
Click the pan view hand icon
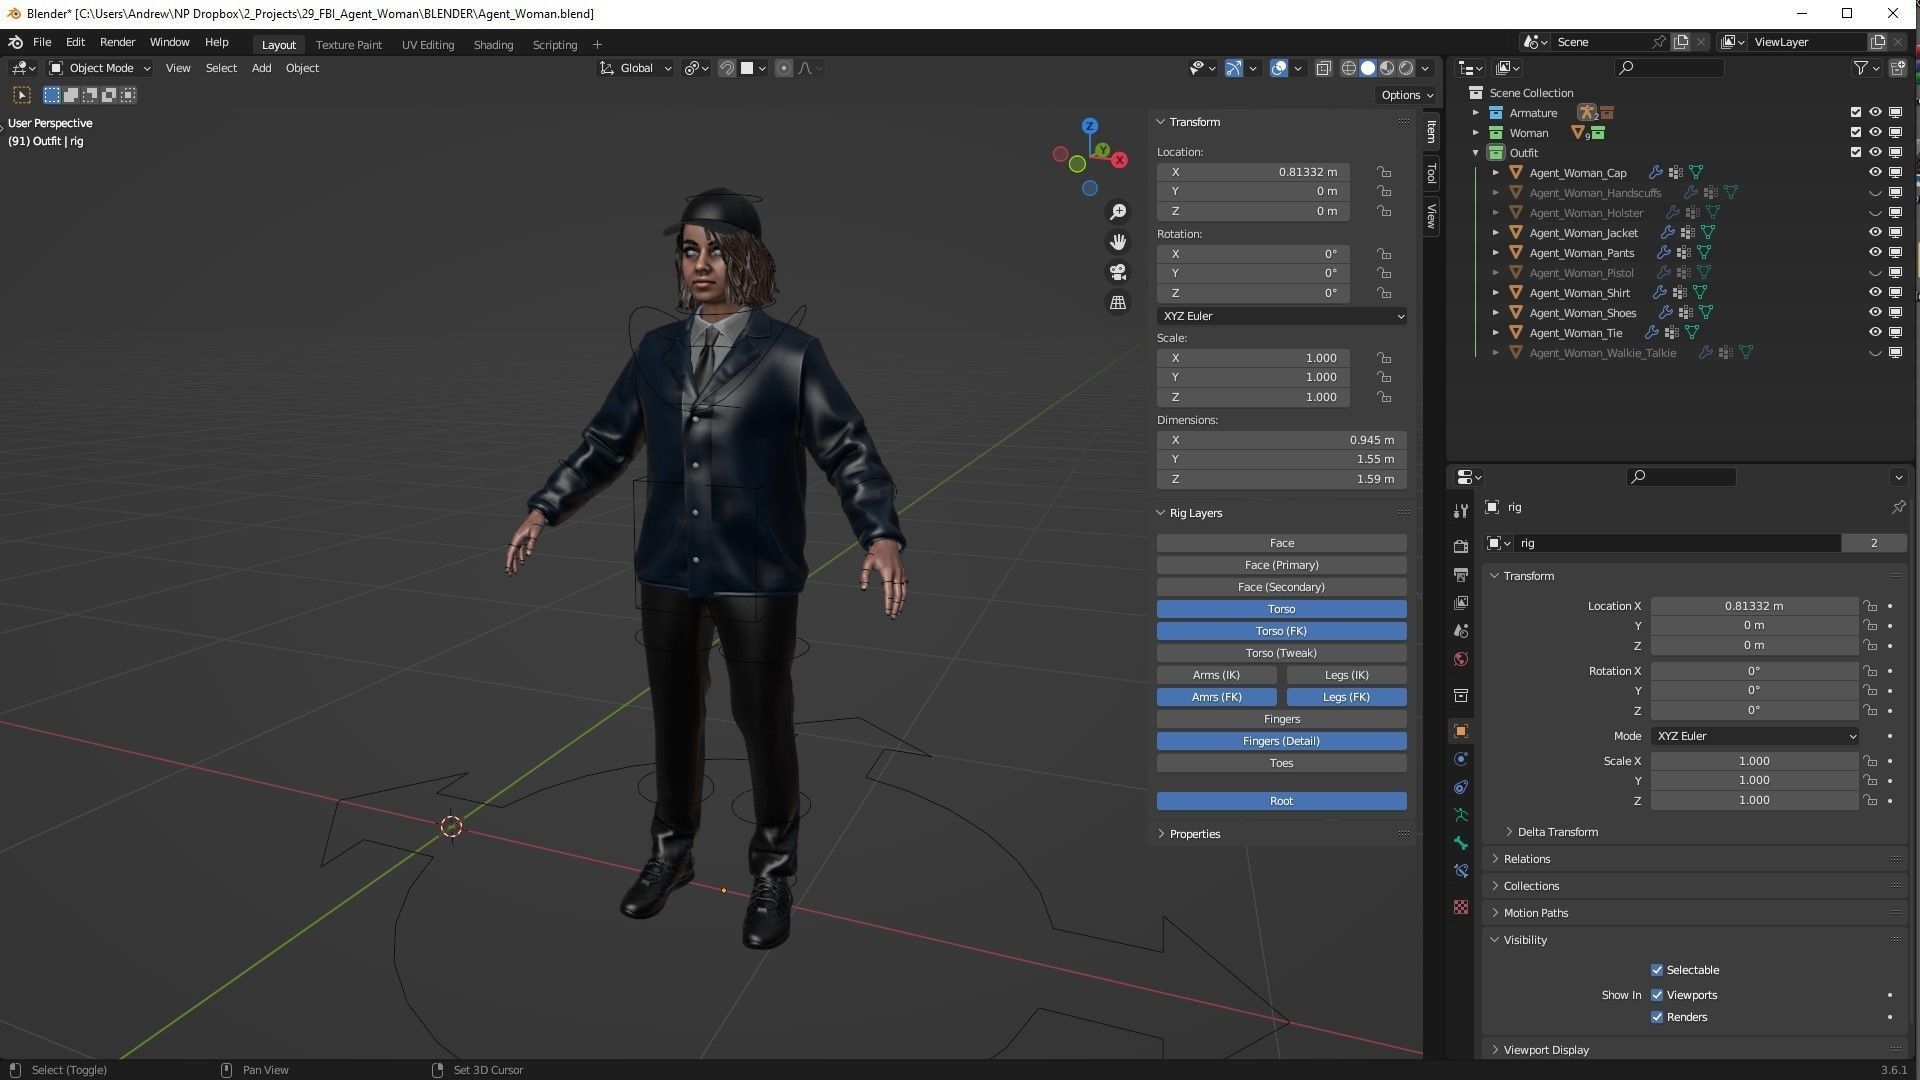(x=1118, y=242)
